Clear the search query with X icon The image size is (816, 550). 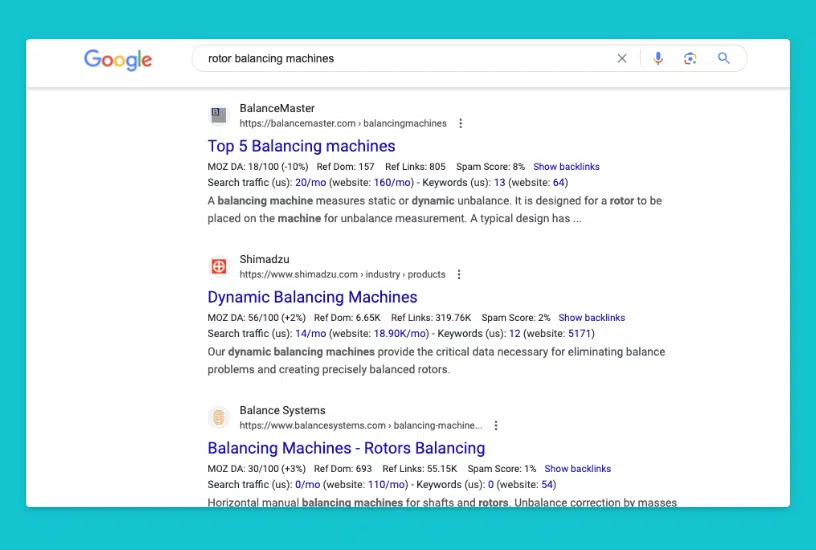point(622,58)
